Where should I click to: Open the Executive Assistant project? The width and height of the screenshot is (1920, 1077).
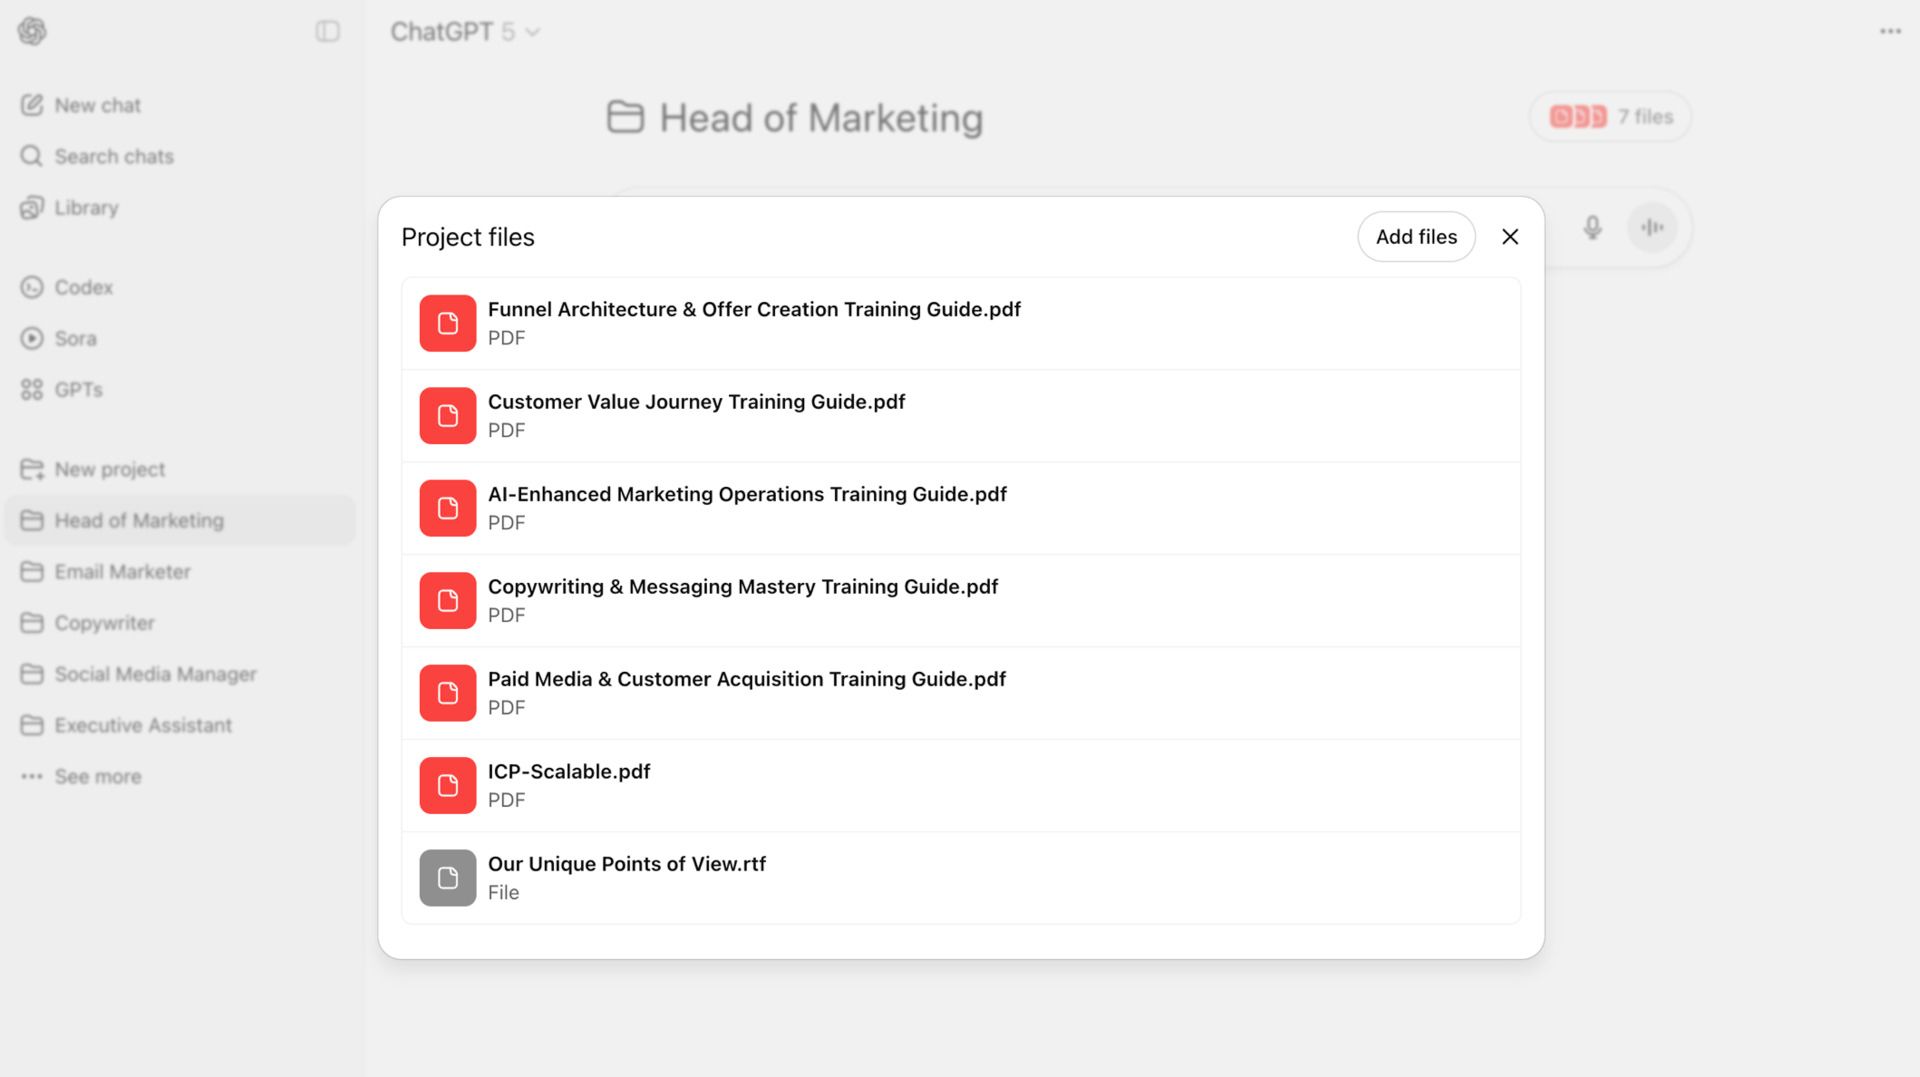pyautogui.click(x=127, y=725)
